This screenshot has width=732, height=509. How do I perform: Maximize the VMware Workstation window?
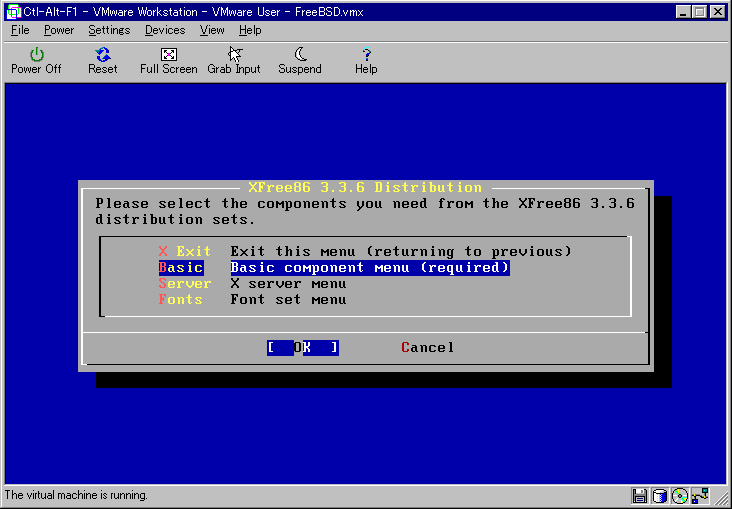coord(700,12)
